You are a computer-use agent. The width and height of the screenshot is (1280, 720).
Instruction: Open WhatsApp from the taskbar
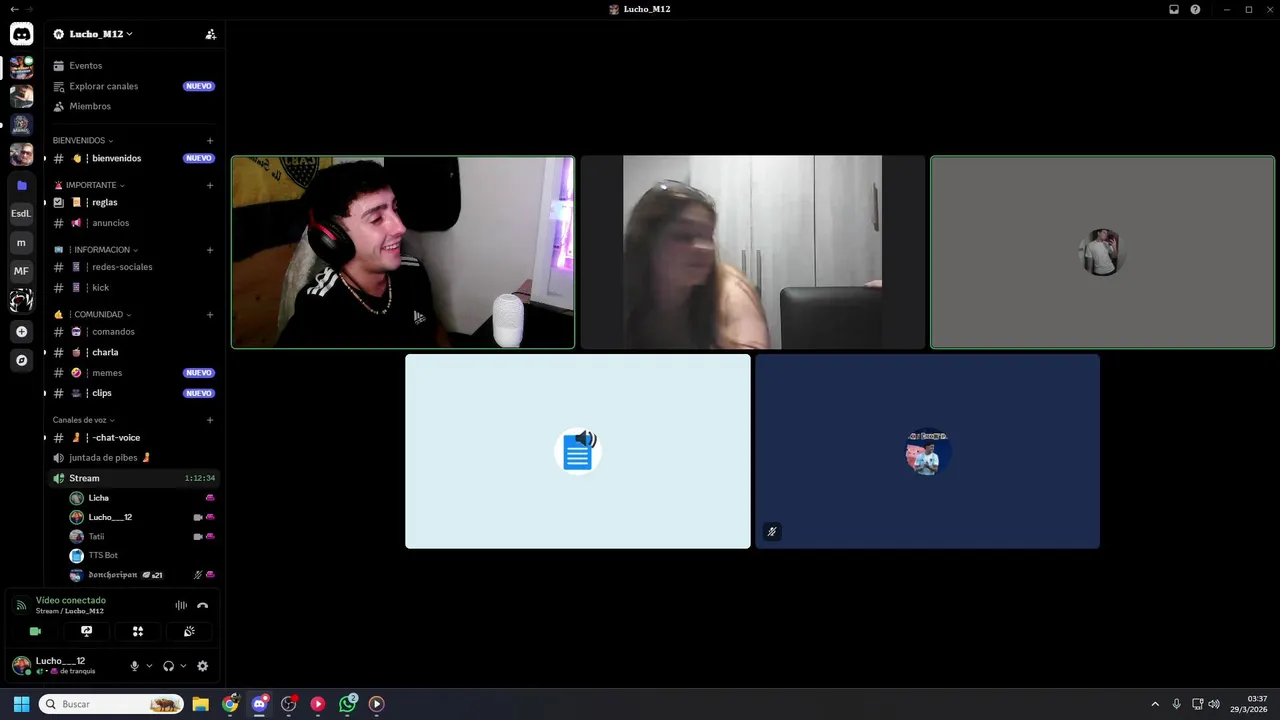pos(347,704)
